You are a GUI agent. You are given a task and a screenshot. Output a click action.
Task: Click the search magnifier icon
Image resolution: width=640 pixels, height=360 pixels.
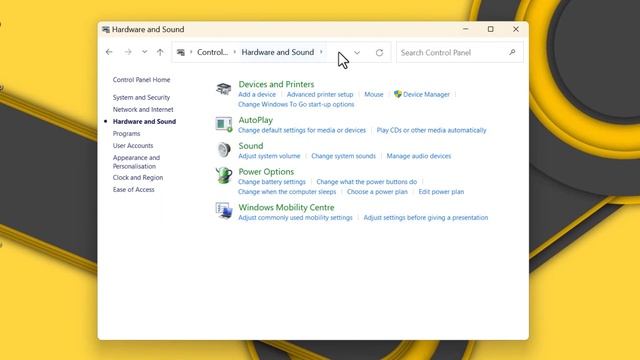pos(512,52)
